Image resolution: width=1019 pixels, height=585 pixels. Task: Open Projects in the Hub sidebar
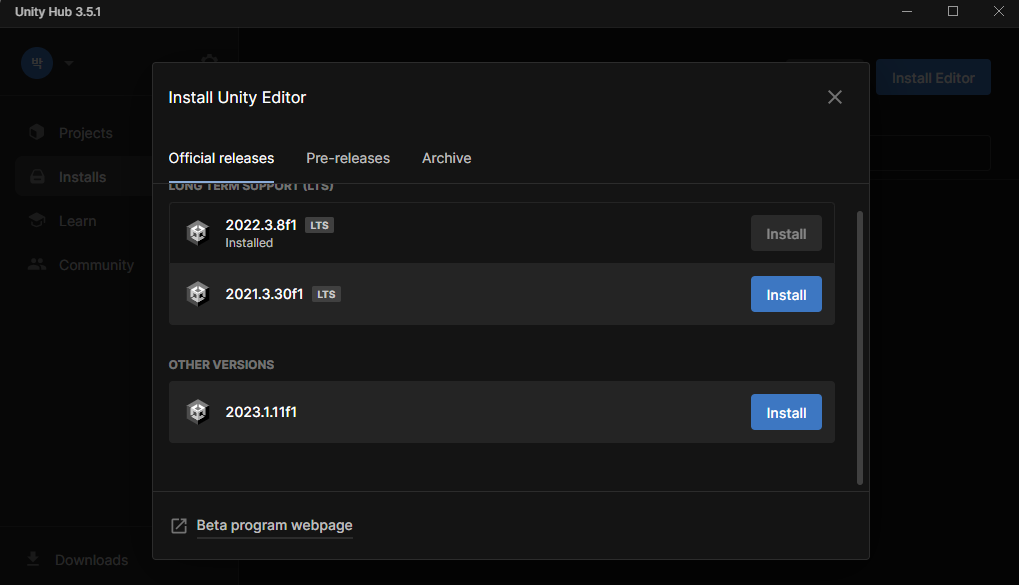(x=86, y=133)
